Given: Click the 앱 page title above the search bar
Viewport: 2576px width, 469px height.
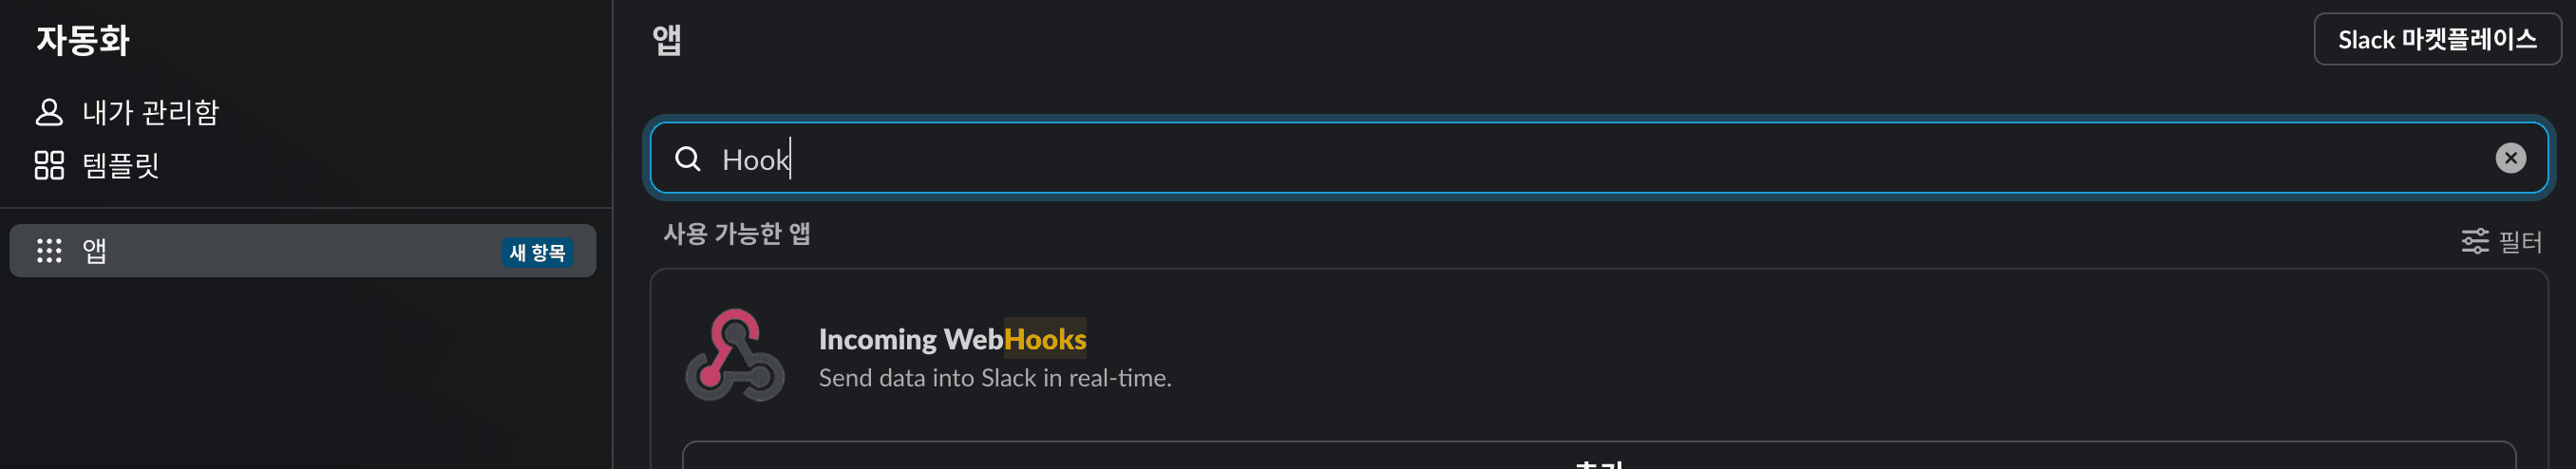Looking at the screenshot, I should click(667, 40).
